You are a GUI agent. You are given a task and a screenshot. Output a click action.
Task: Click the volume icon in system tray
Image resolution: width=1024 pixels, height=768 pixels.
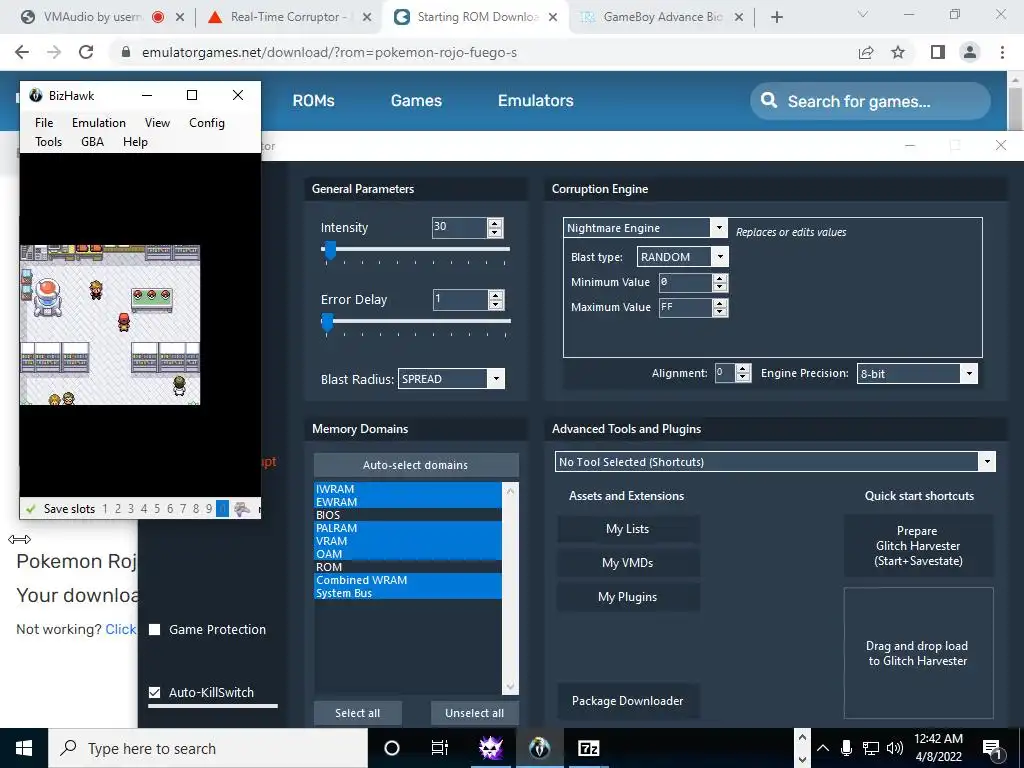pyautogui.click(x=895, y=748)
